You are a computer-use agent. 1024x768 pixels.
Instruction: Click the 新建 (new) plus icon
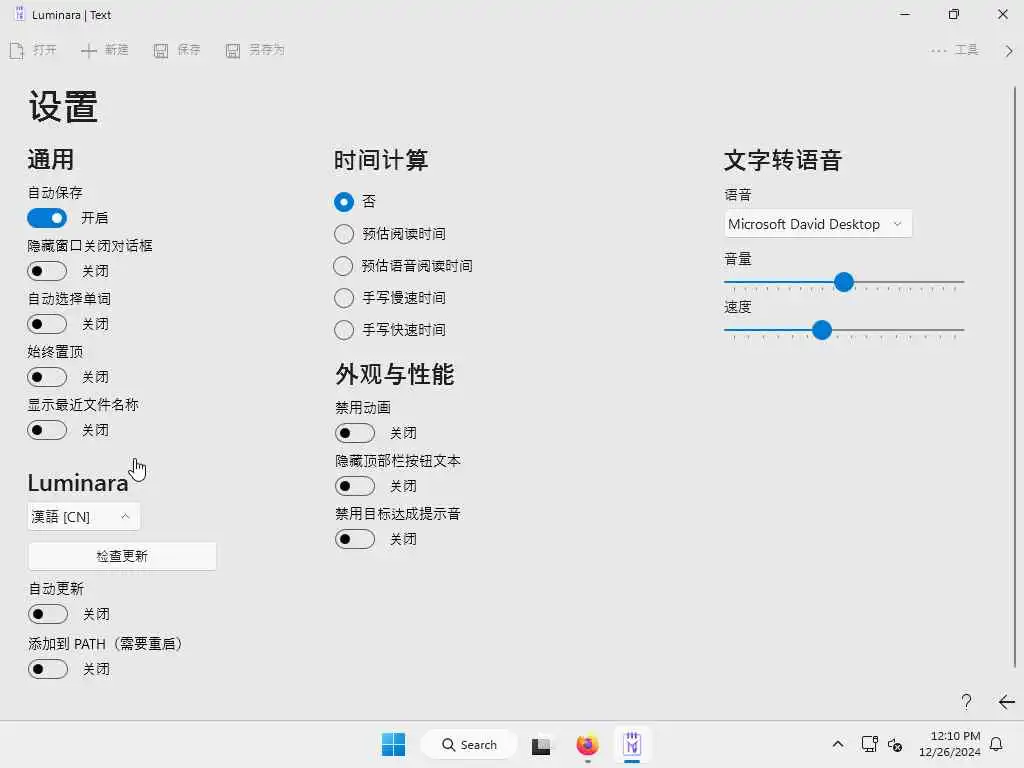[x=89, y=50]
